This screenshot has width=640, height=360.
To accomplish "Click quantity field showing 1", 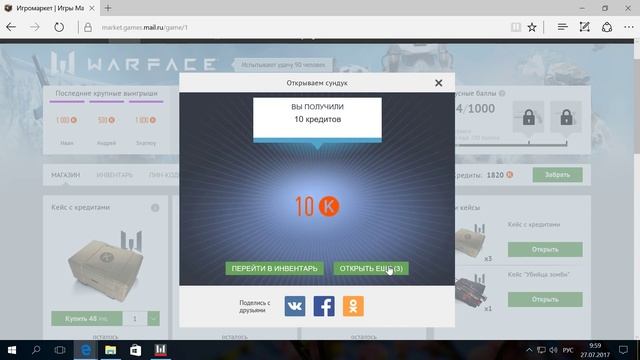I will click(135, 318).
